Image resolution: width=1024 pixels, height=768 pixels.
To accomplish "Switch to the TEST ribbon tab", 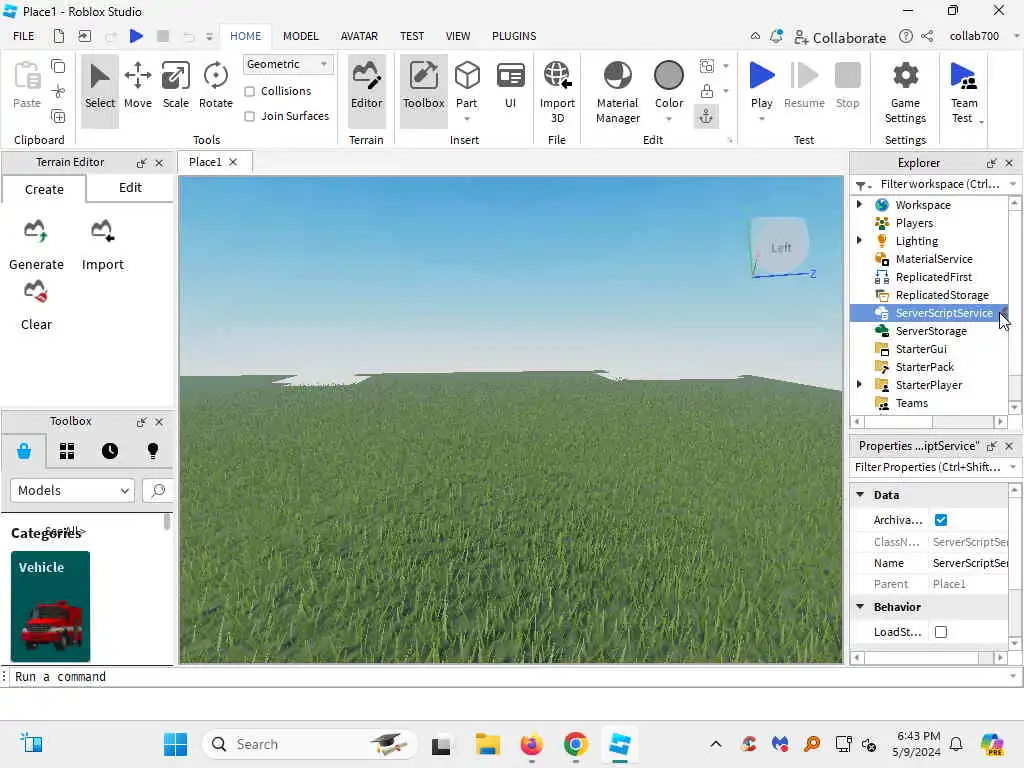I will (411, 36).
